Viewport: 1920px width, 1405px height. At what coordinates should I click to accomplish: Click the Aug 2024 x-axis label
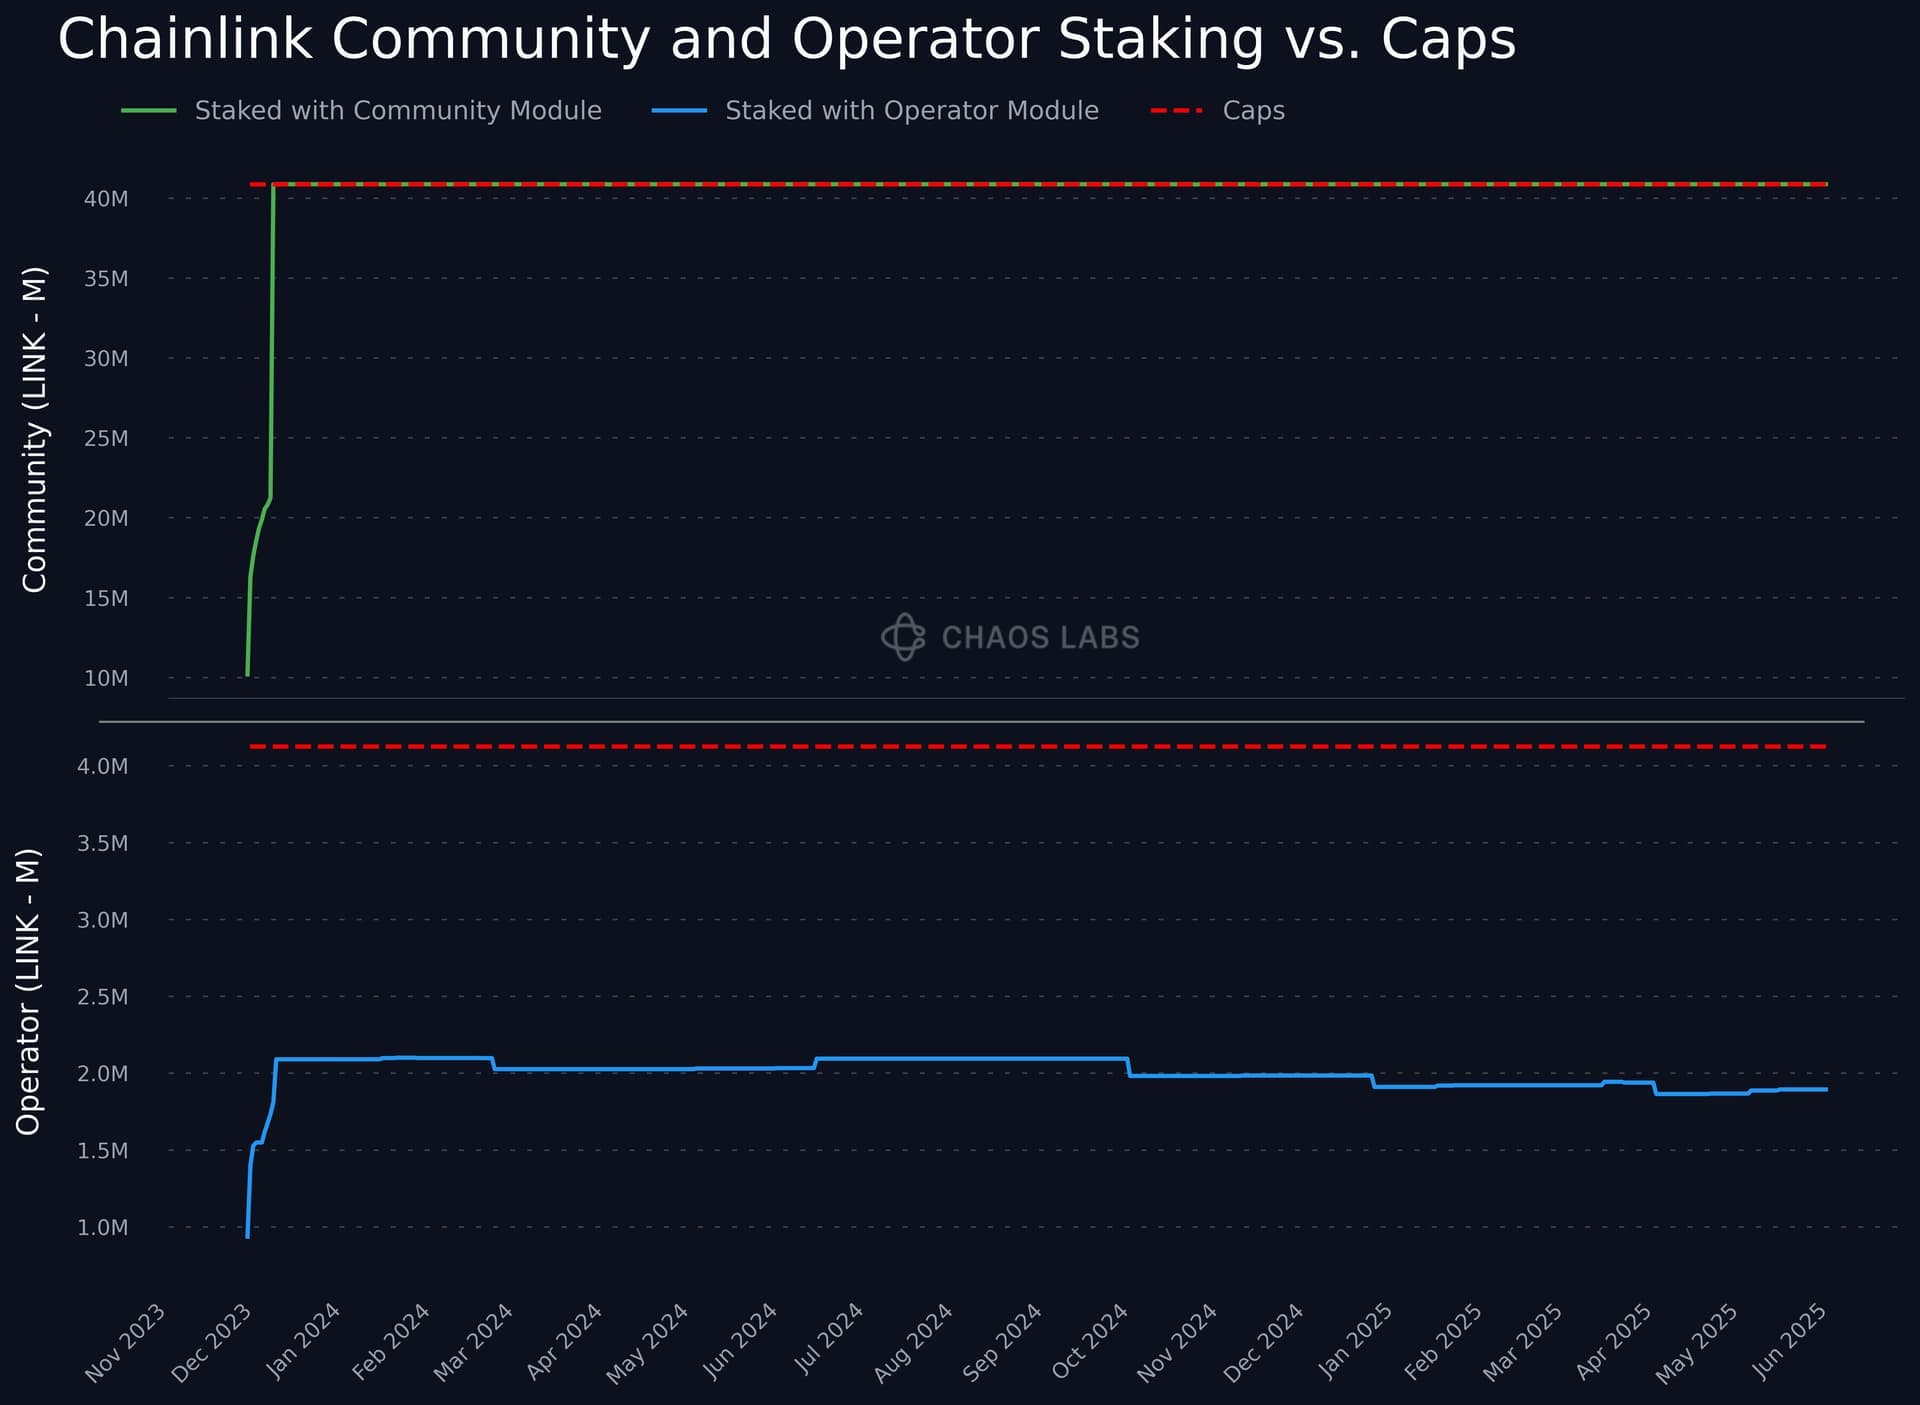click(913, 1343)
